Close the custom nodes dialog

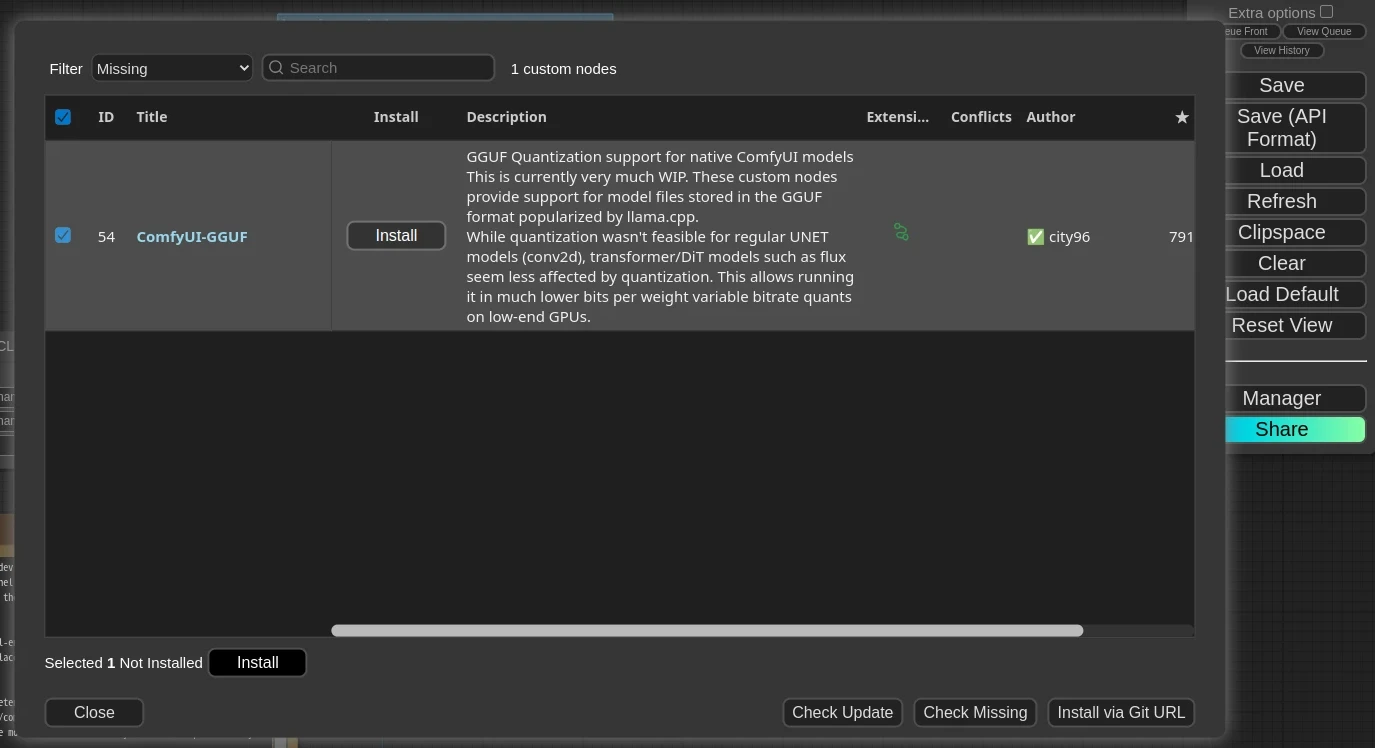point(94,713)
